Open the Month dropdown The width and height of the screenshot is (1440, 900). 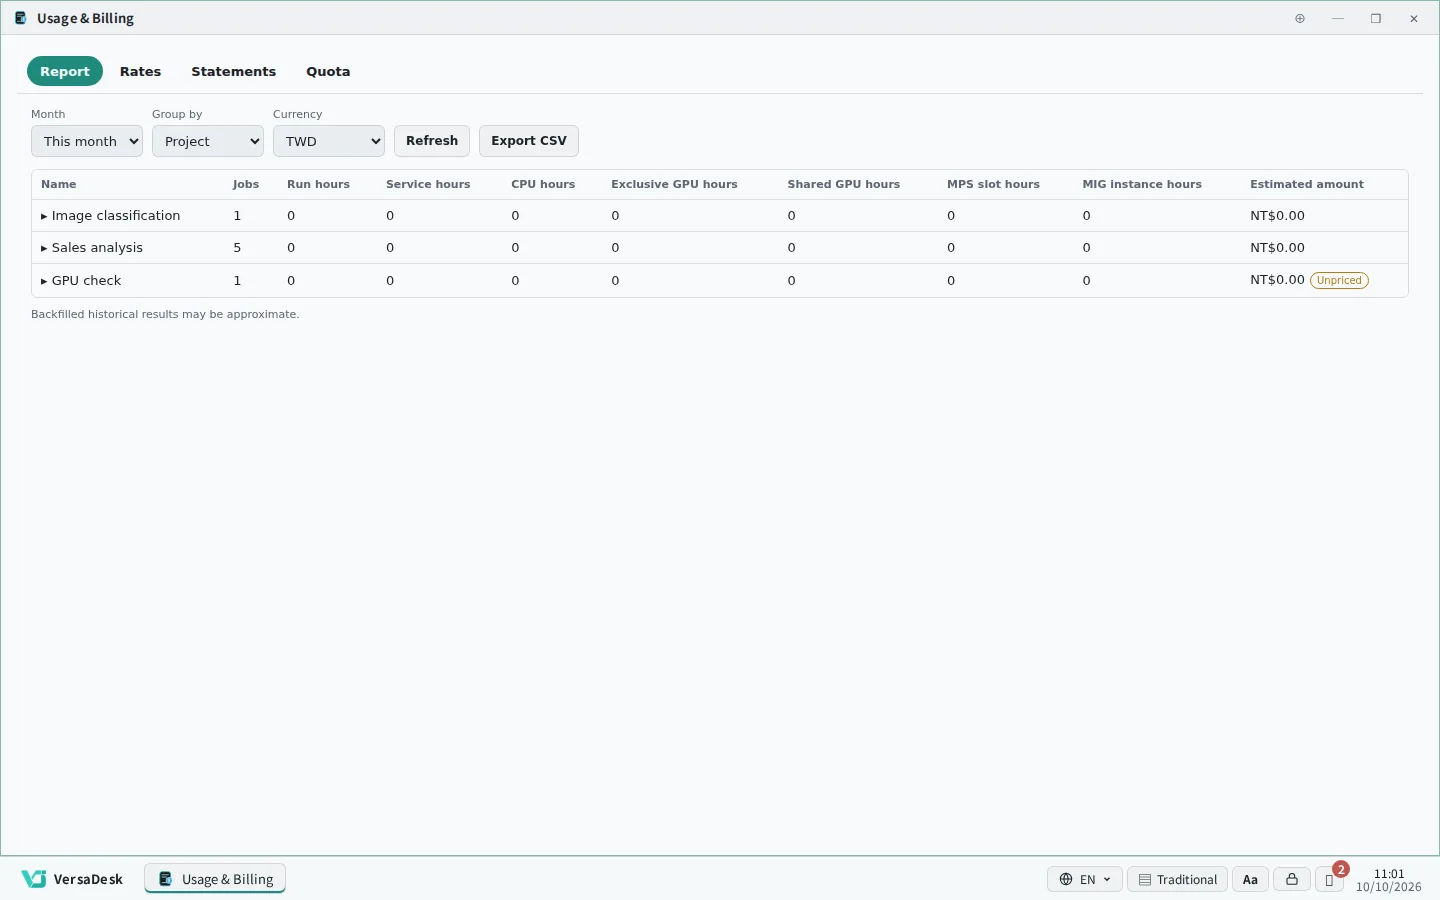(87, 141)
